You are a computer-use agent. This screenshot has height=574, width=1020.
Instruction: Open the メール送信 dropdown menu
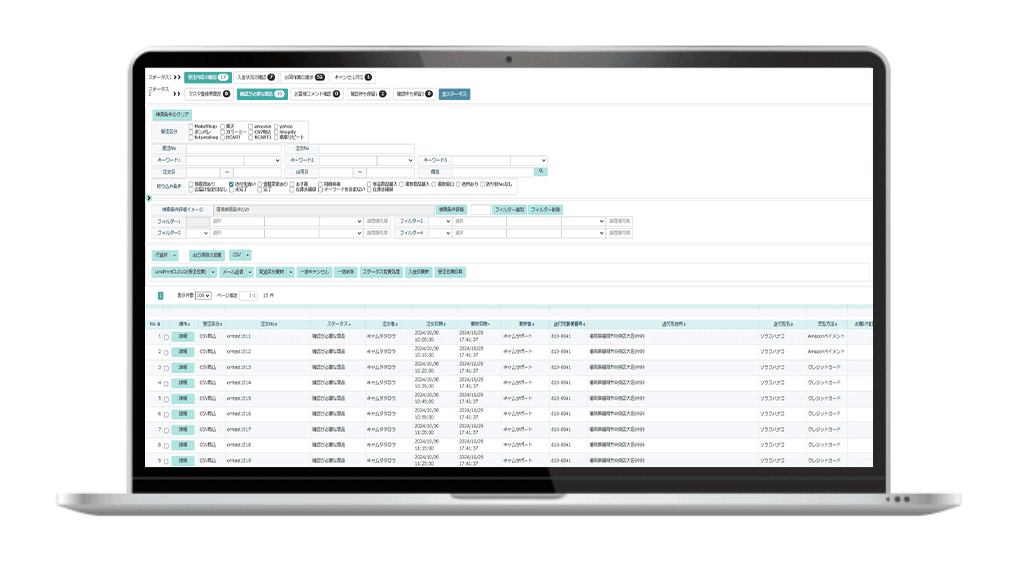point(235,271)
